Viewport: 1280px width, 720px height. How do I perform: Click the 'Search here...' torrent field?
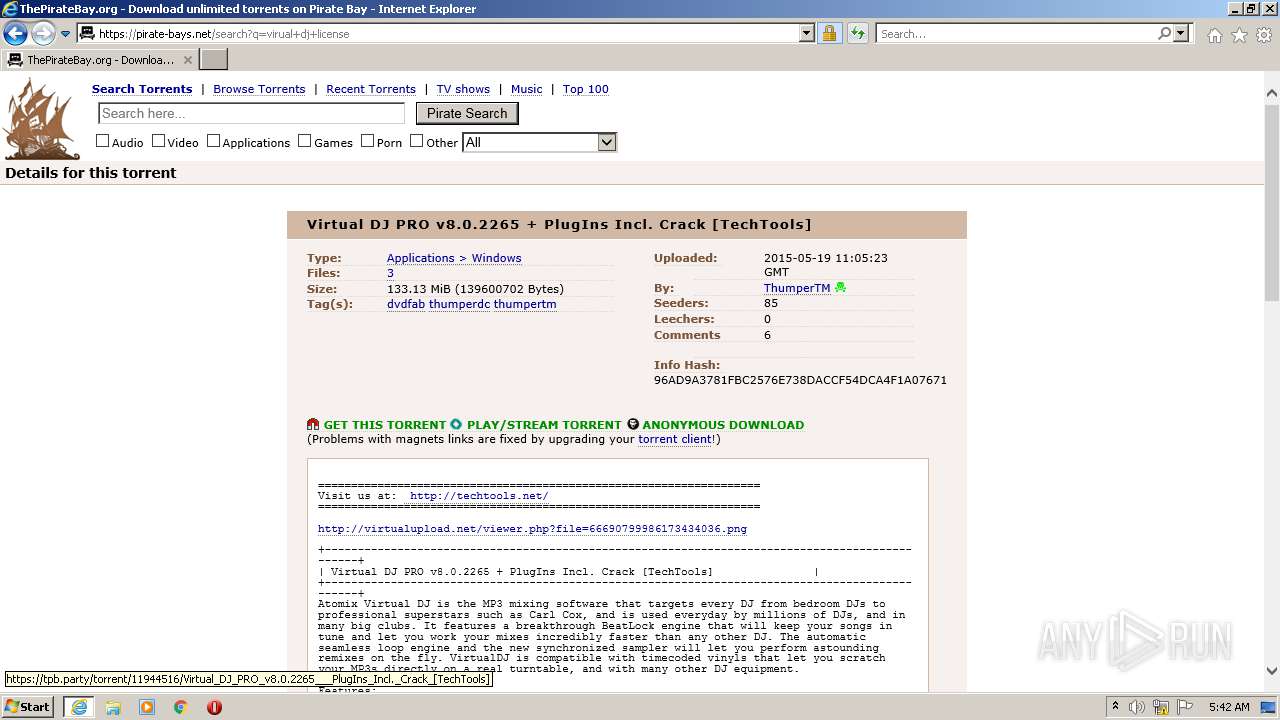[252, 113]
